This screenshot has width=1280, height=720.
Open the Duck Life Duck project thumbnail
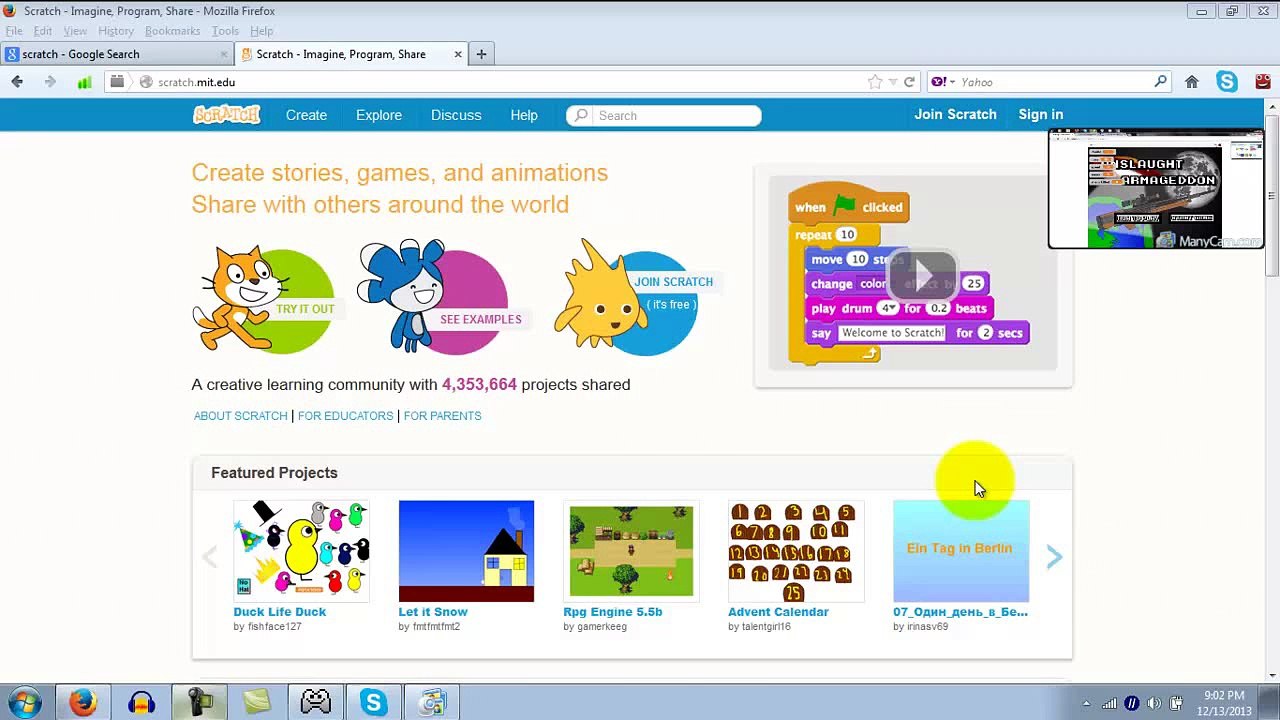[x=301, y=551]
